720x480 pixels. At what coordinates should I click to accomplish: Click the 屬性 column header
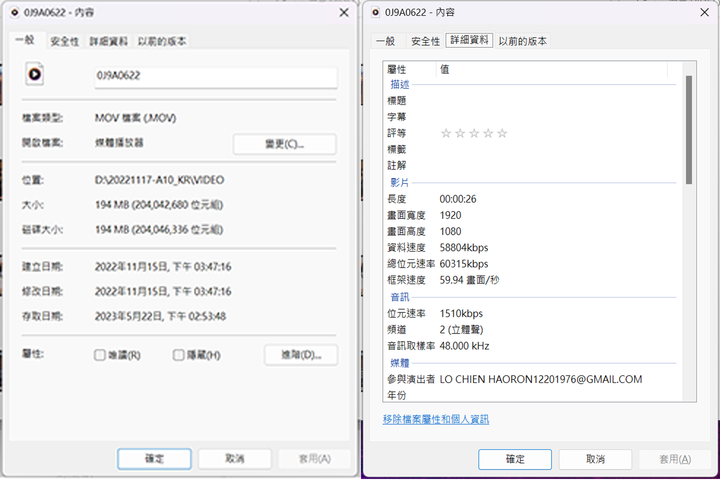[410, 69]
